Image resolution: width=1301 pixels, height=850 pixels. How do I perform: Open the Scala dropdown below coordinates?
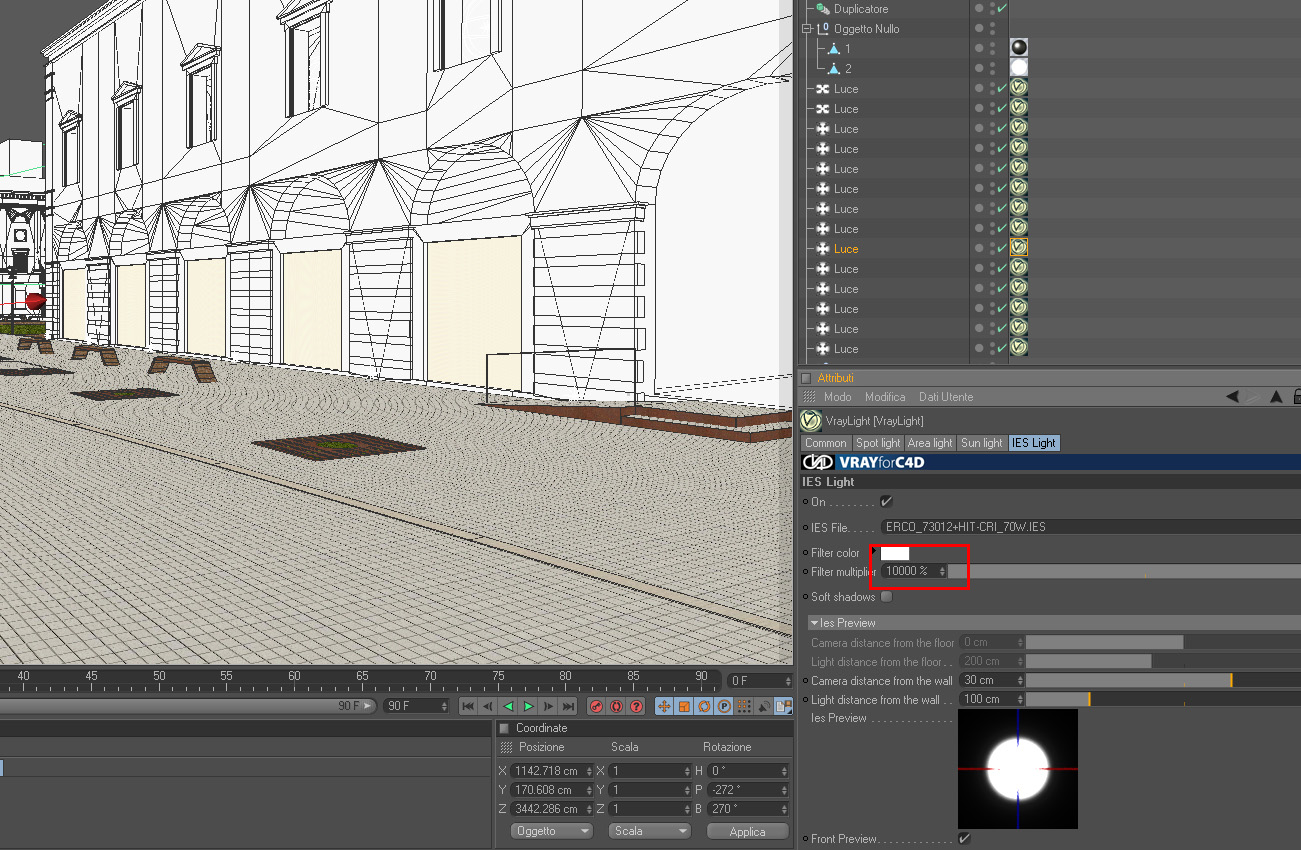point(649,831)
